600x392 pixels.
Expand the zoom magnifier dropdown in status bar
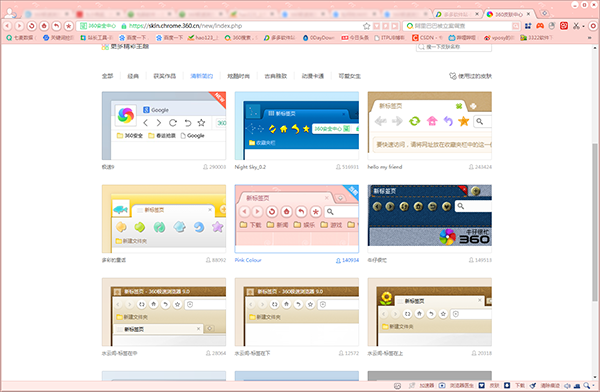click(x=593, y=385)
